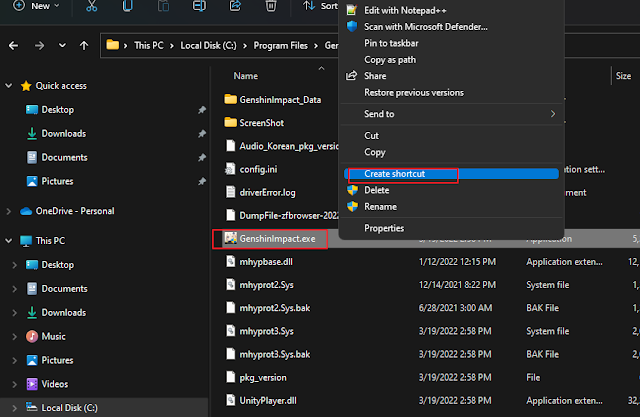640x417 pixels.
Task: Open the Sort options in toolbar
Action: pyautogui.click(x=320, y=6)
